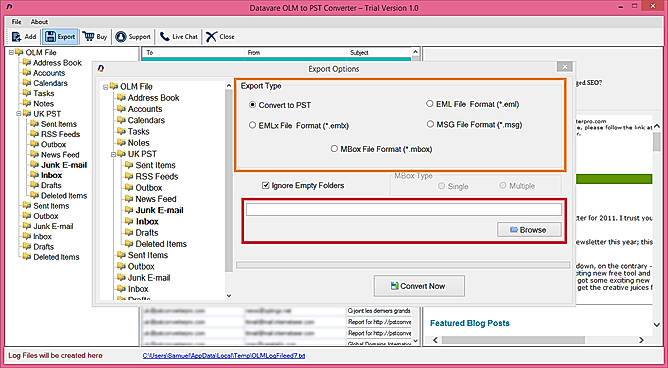
Task: Click the destination path input field
Action: (x=403, y=210)
